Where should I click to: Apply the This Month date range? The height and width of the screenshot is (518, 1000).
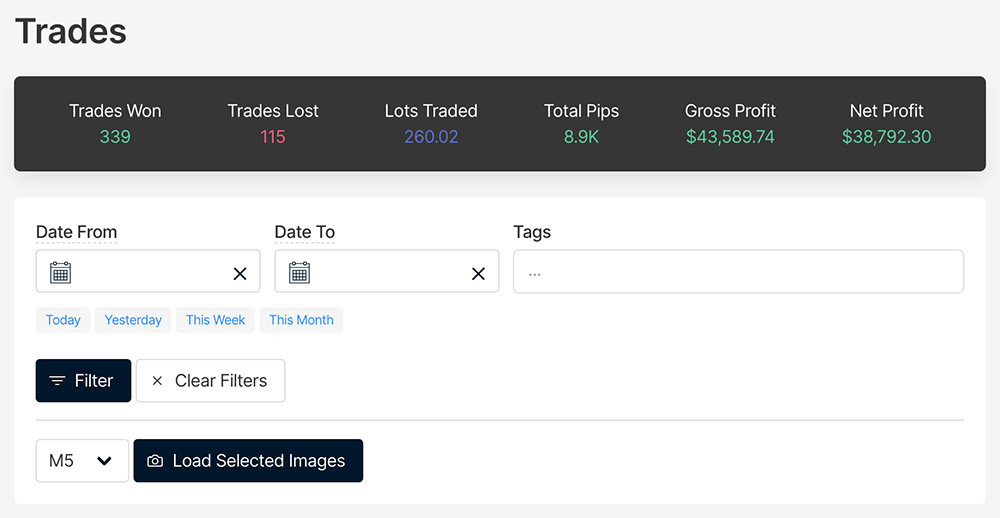(301, 320)
